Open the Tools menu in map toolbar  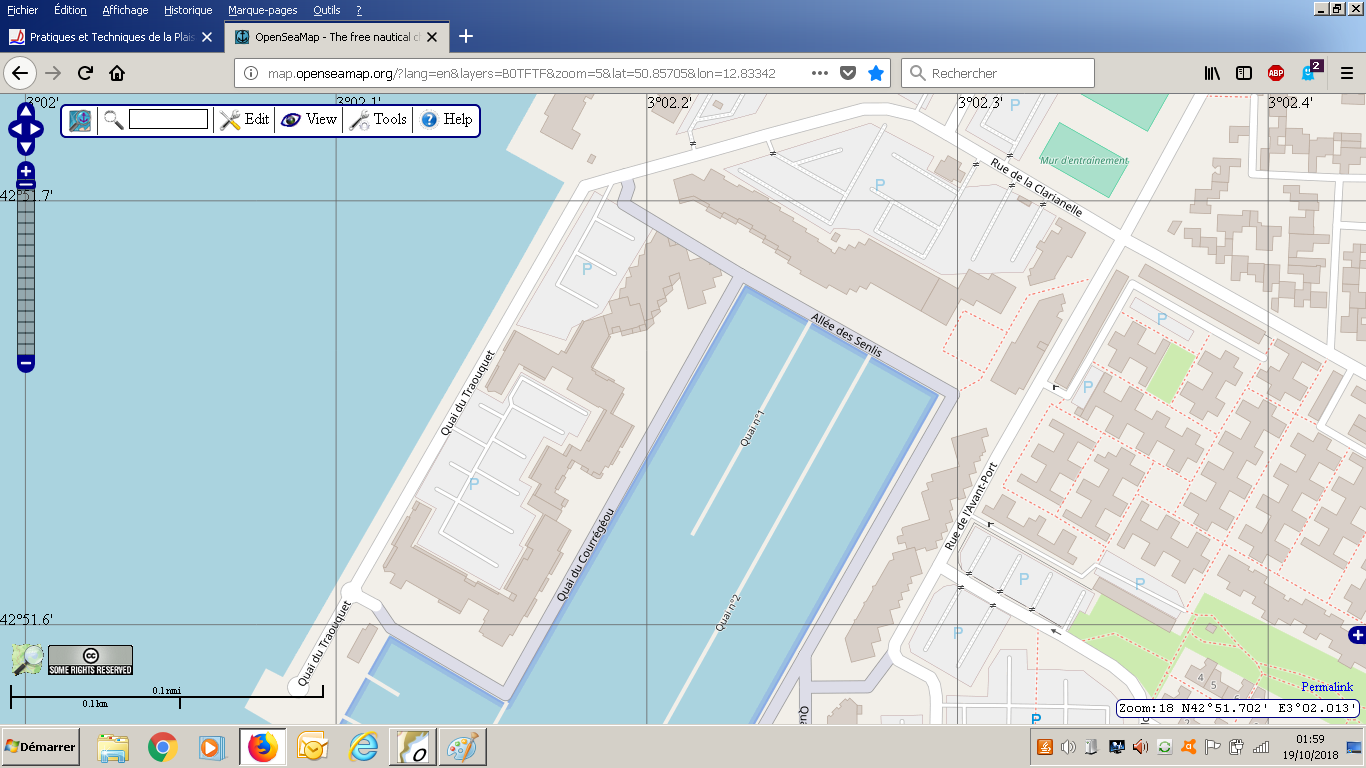[x=378, y=120]
